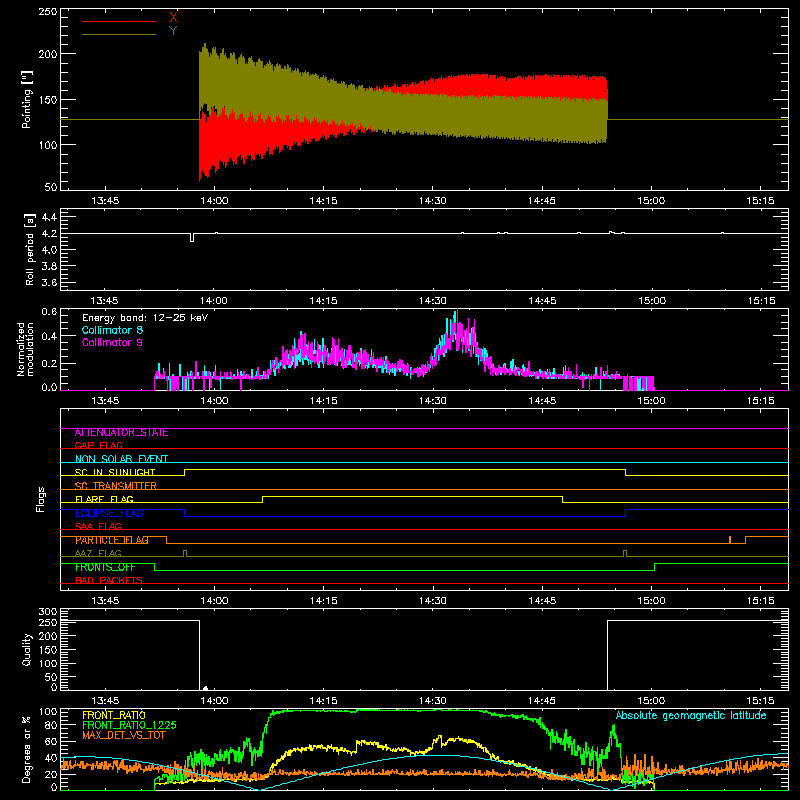Select the 'Degrees or %' axis title
800x800 pixels.
click(27, 749)
